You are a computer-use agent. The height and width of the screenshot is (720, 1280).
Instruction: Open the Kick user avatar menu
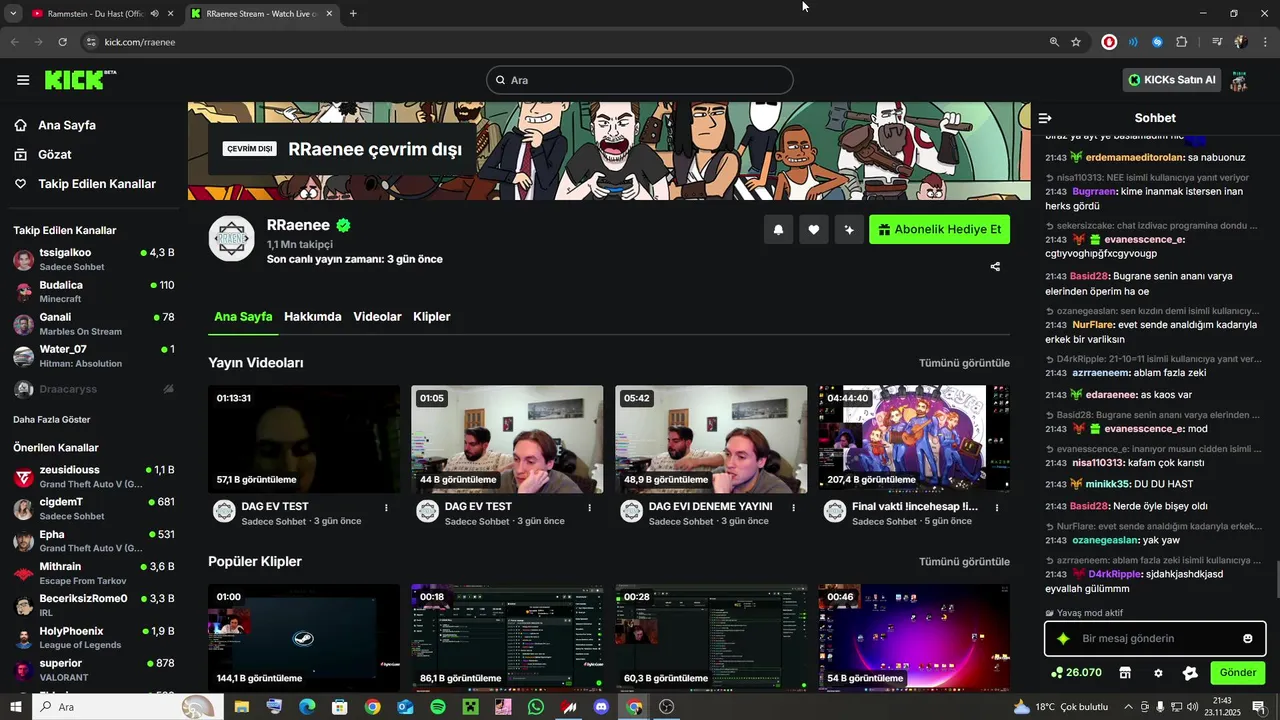coord(1239,80)
